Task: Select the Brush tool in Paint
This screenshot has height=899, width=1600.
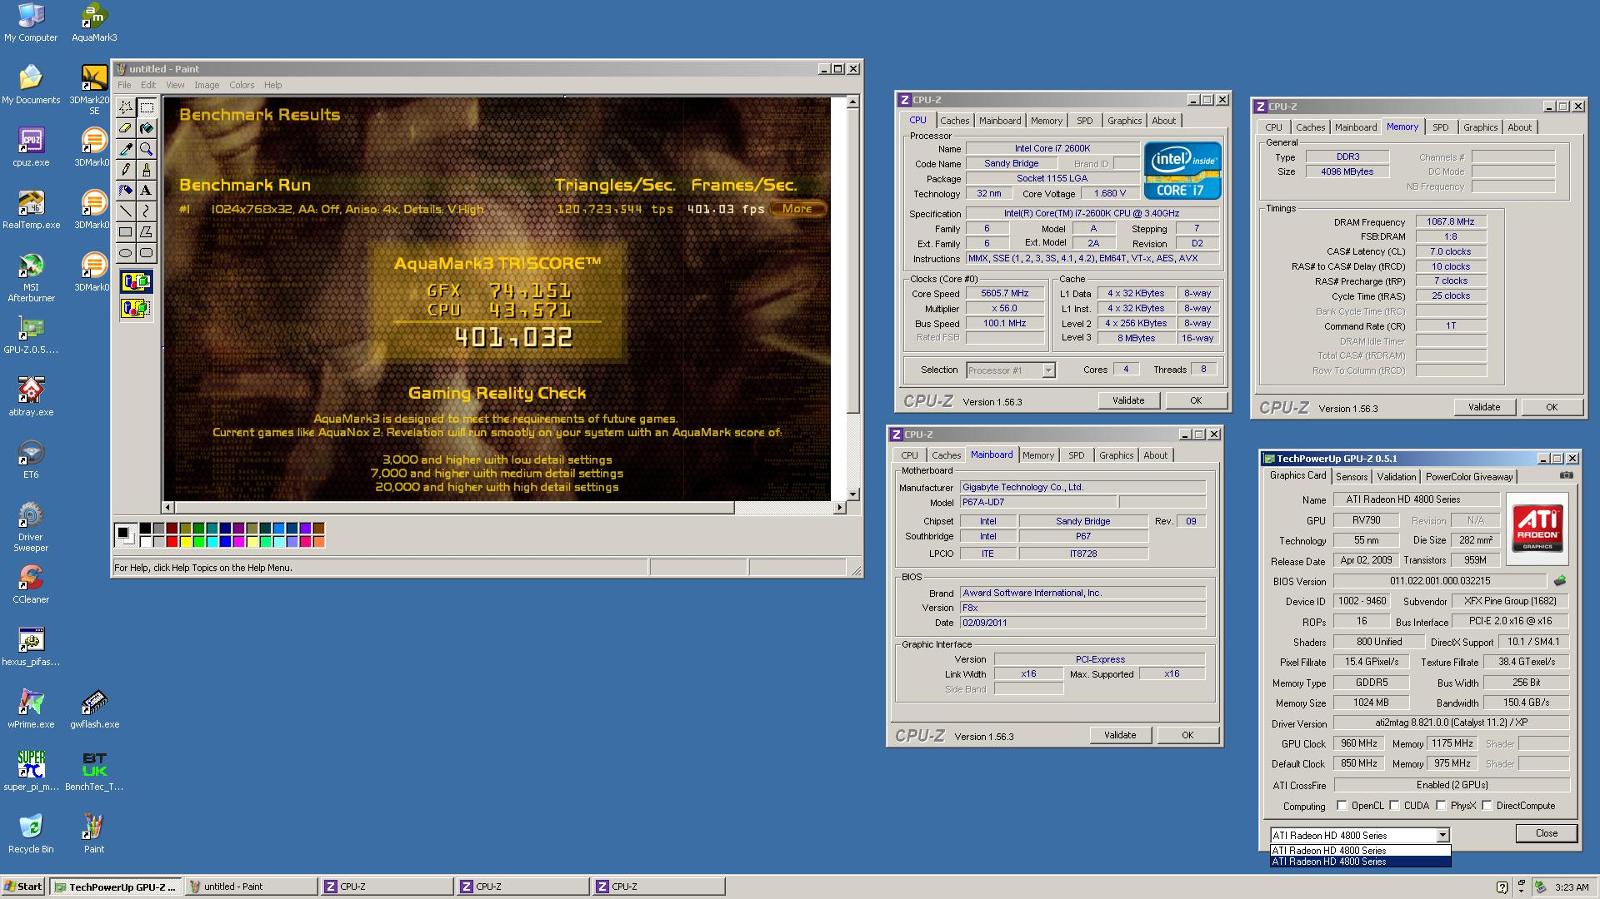Action: (x=147, y=170)
